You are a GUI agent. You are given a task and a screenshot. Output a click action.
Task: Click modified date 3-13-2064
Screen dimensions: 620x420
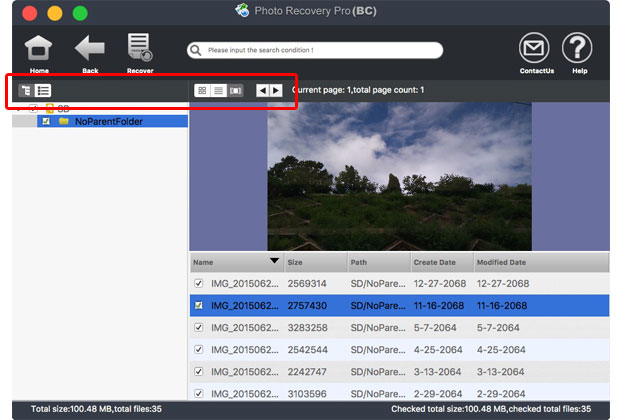[500, 372]
